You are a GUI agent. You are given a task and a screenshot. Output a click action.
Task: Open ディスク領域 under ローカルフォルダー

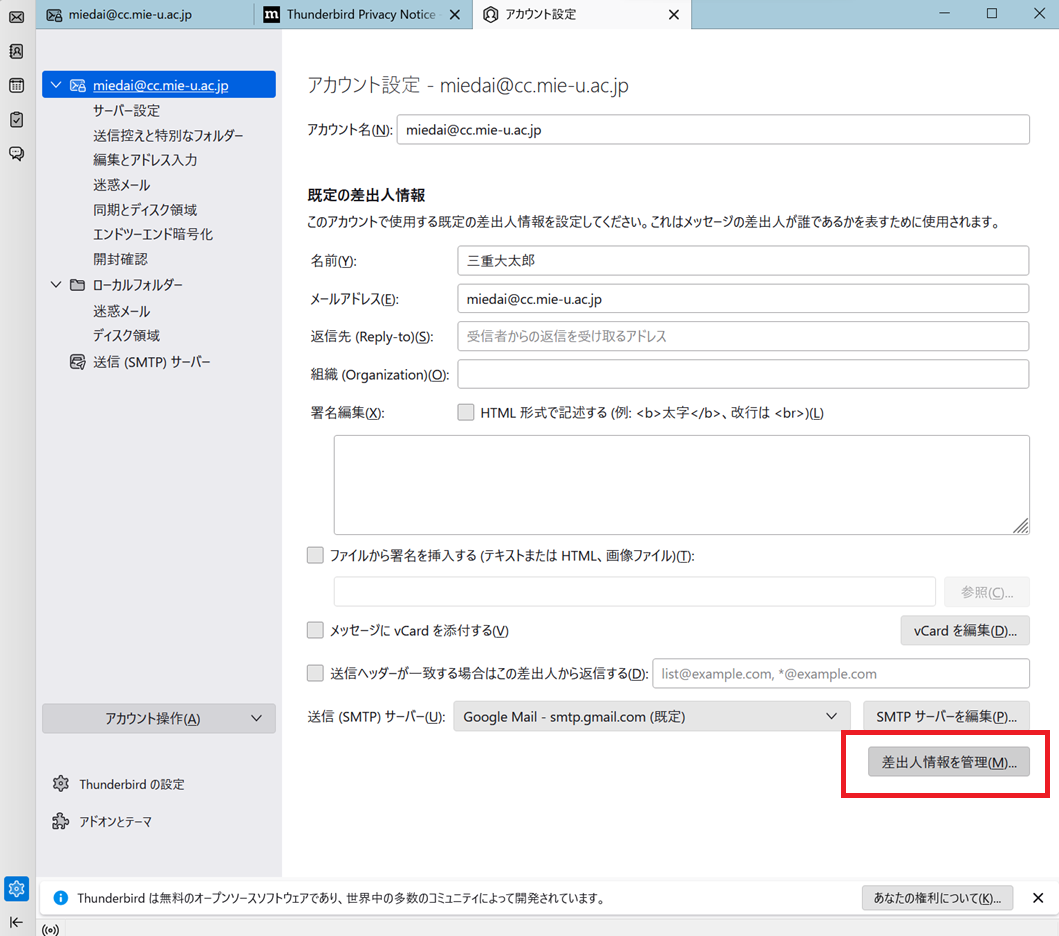(126, 335)
